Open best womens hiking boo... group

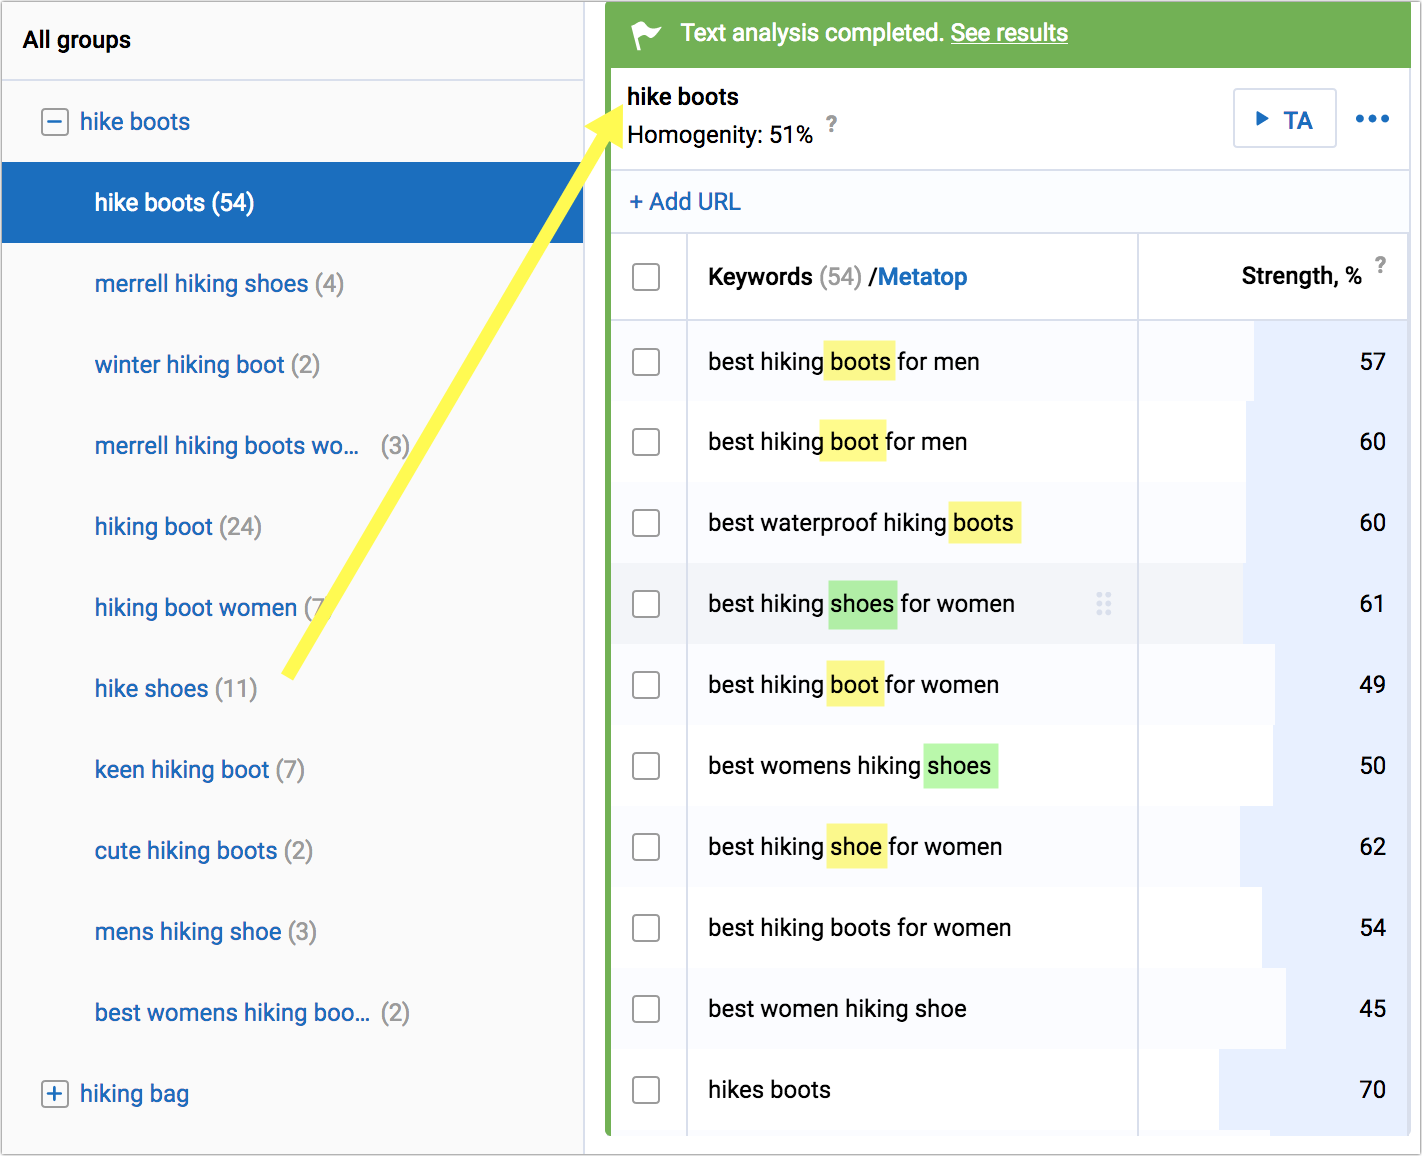252,1013
